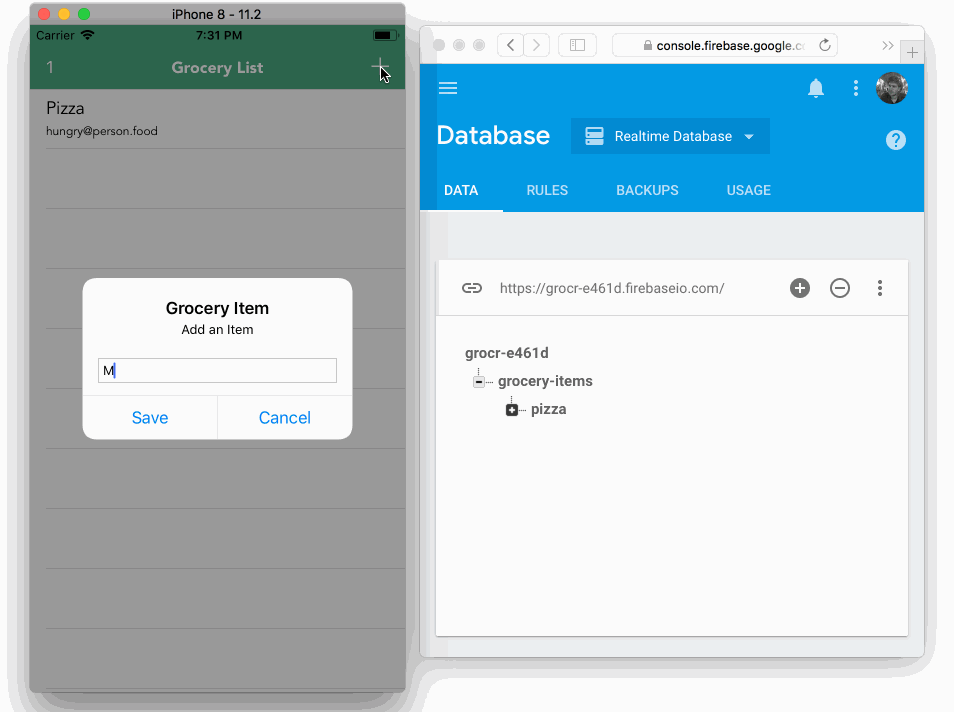Screen dimensions: 954x712
Task: Switch to the DATA tab
Action: 461,190
